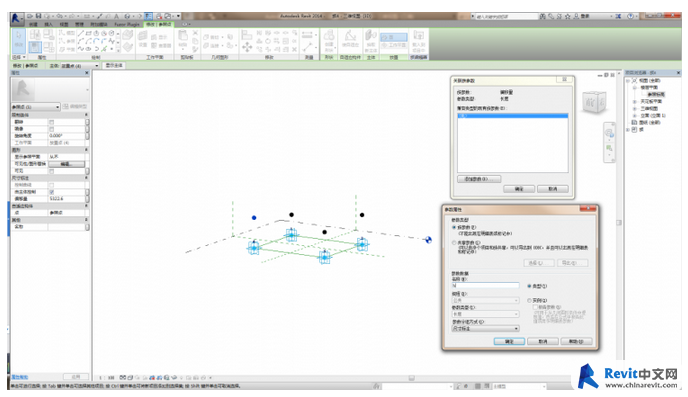
Task: Select the Line draw tool in Draw panel
Action: [81, 33]
